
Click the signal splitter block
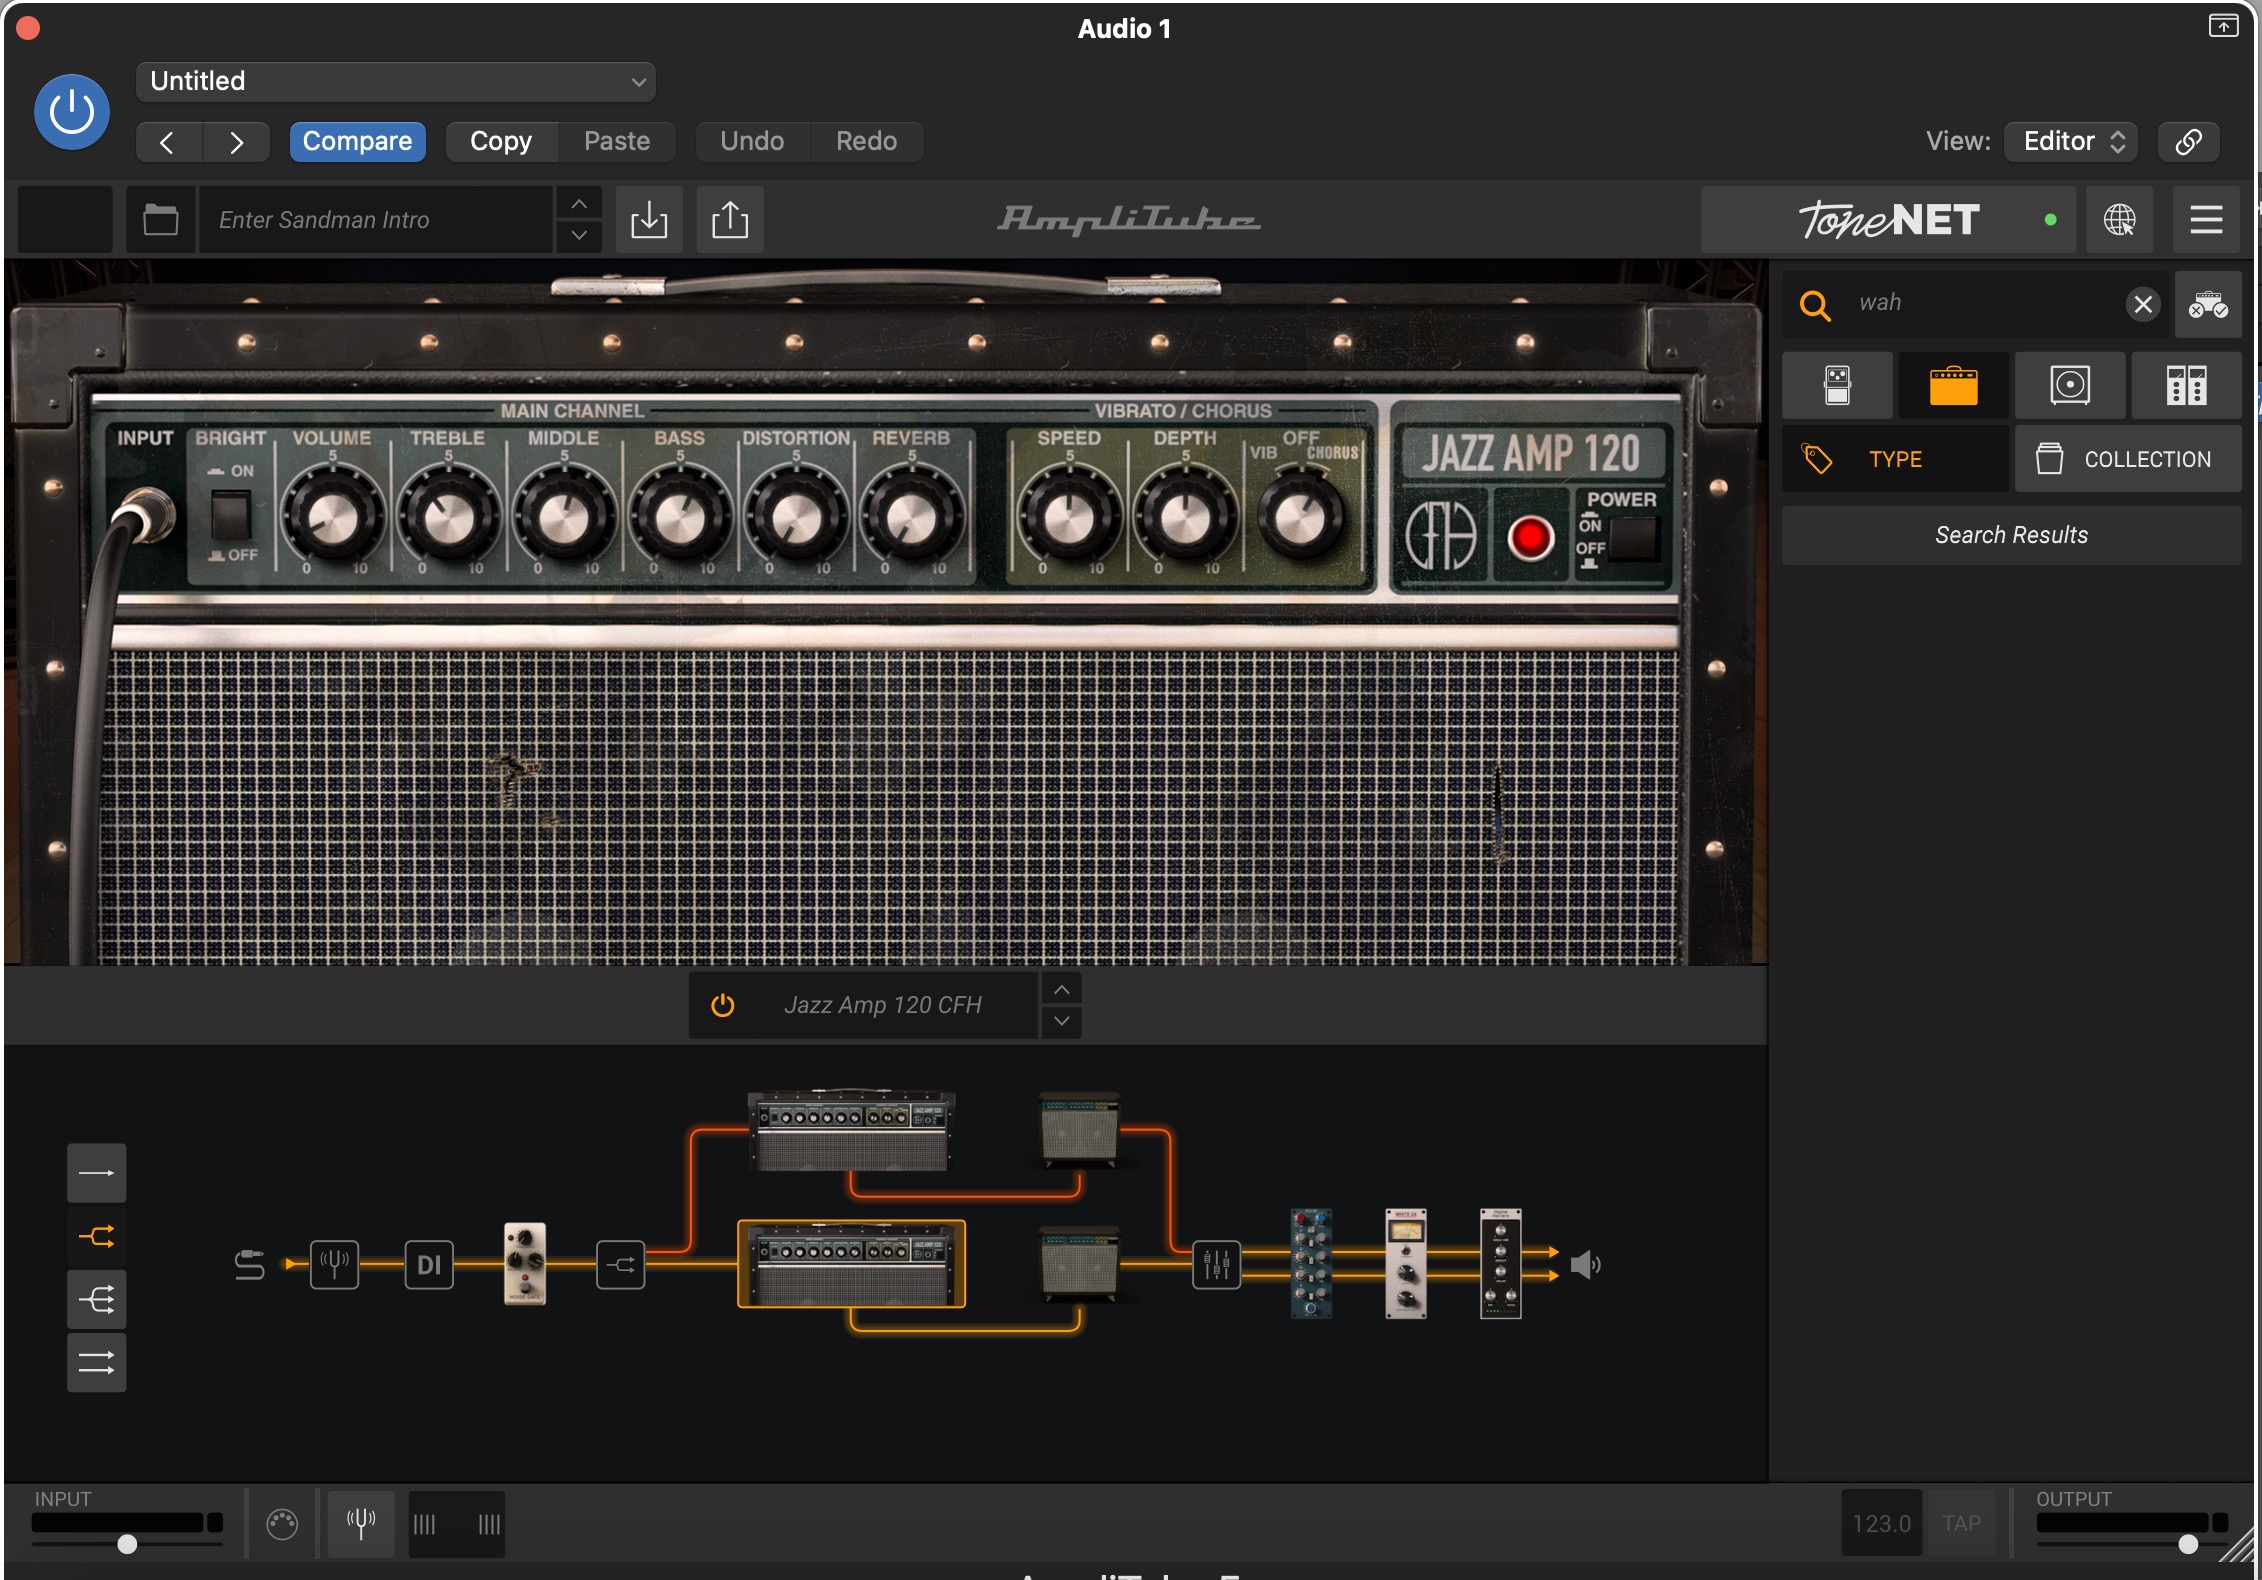[x=620, y=1265]
